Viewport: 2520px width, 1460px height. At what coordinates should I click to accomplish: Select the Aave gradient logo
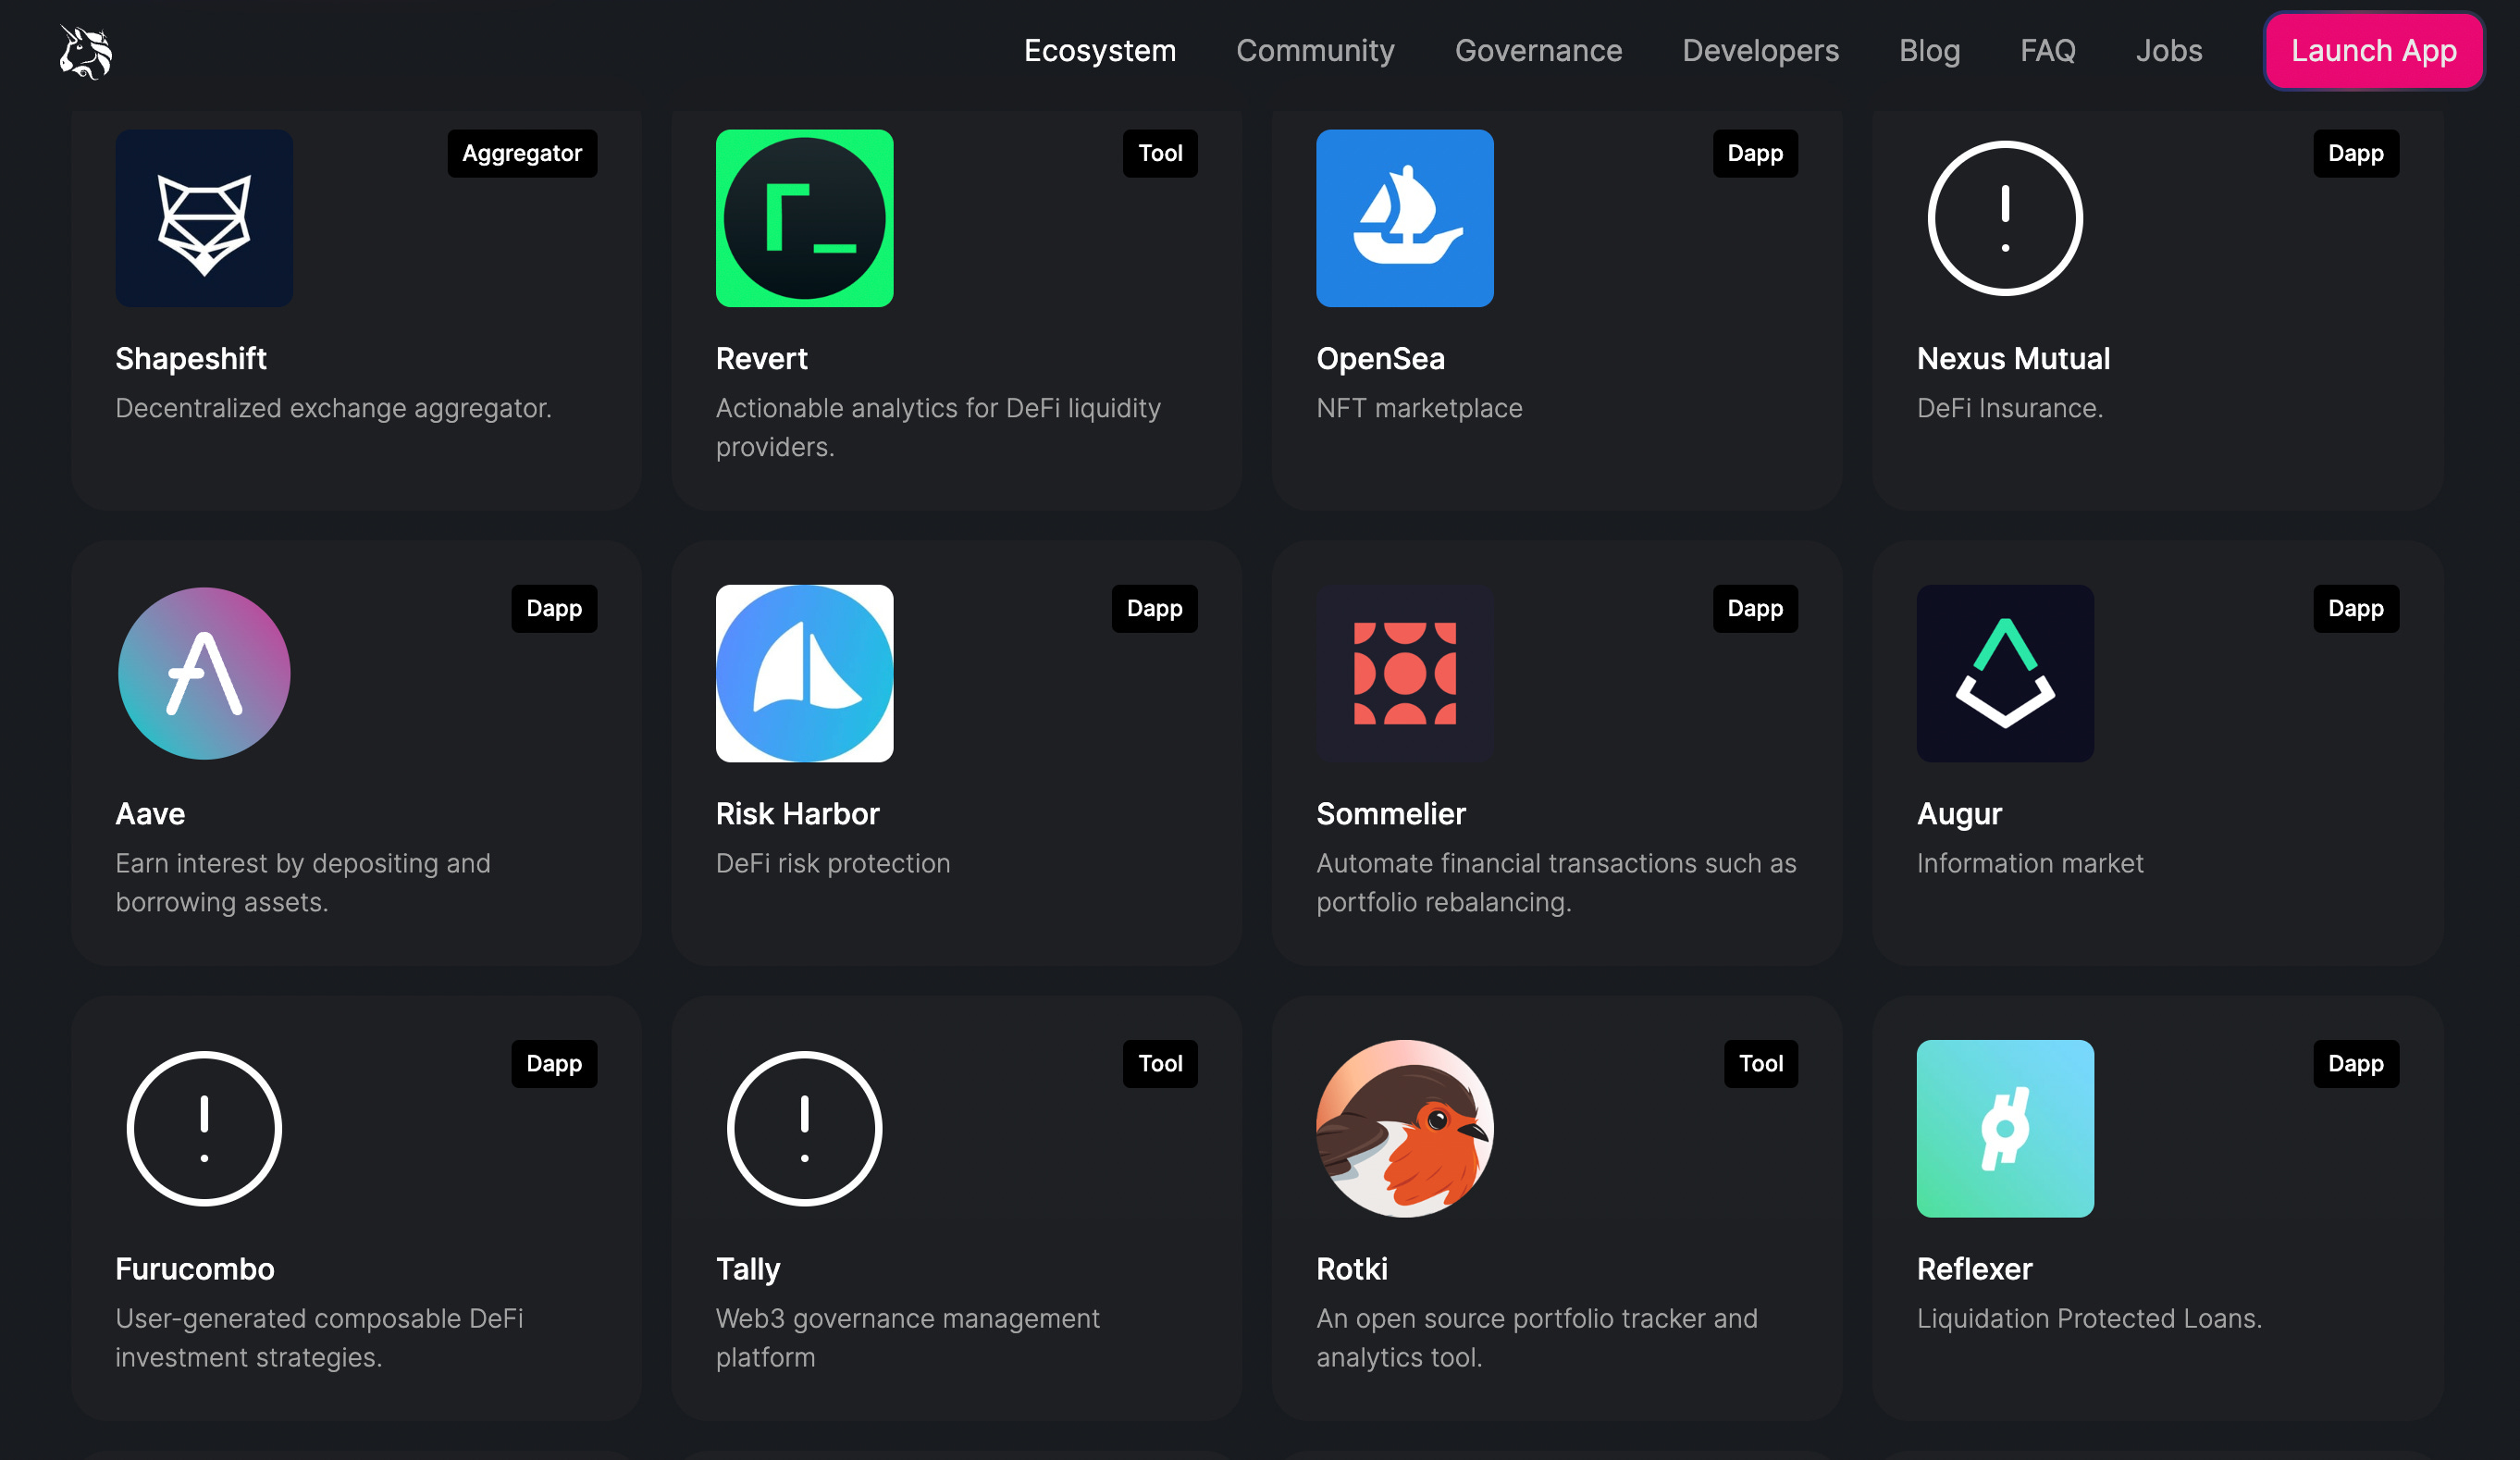click(204, 673)
